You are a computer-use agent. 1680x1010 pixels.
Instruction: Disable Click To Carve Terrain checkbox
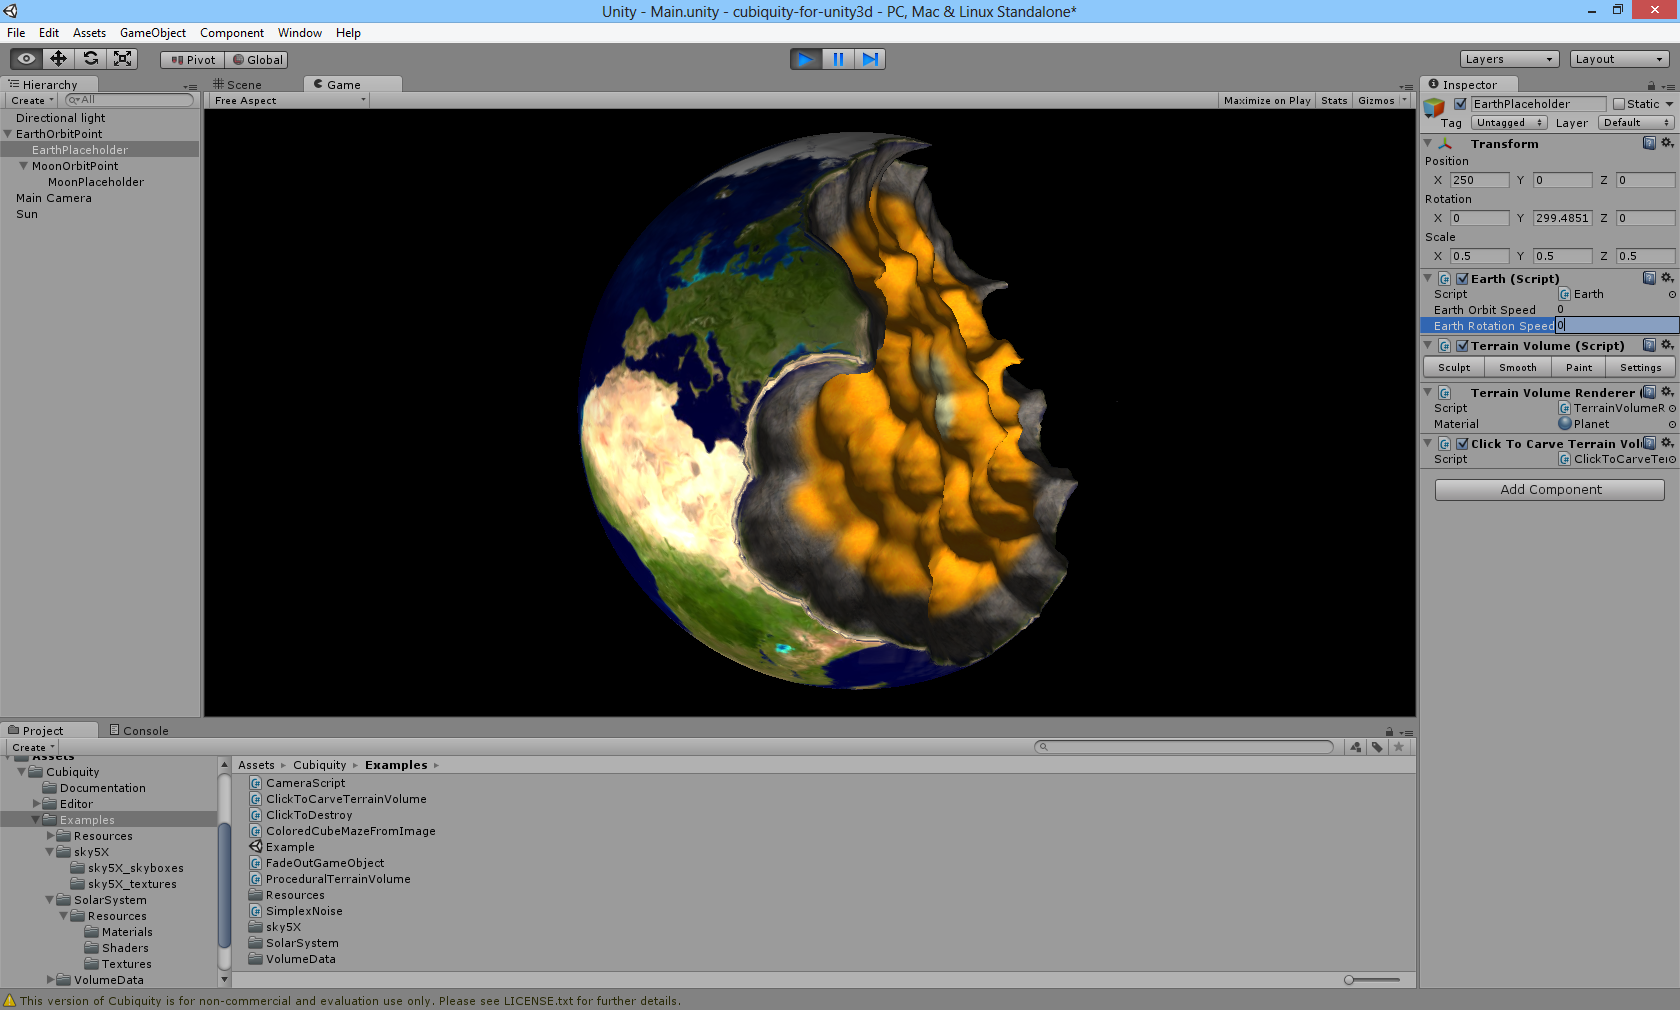(1462, 444)
